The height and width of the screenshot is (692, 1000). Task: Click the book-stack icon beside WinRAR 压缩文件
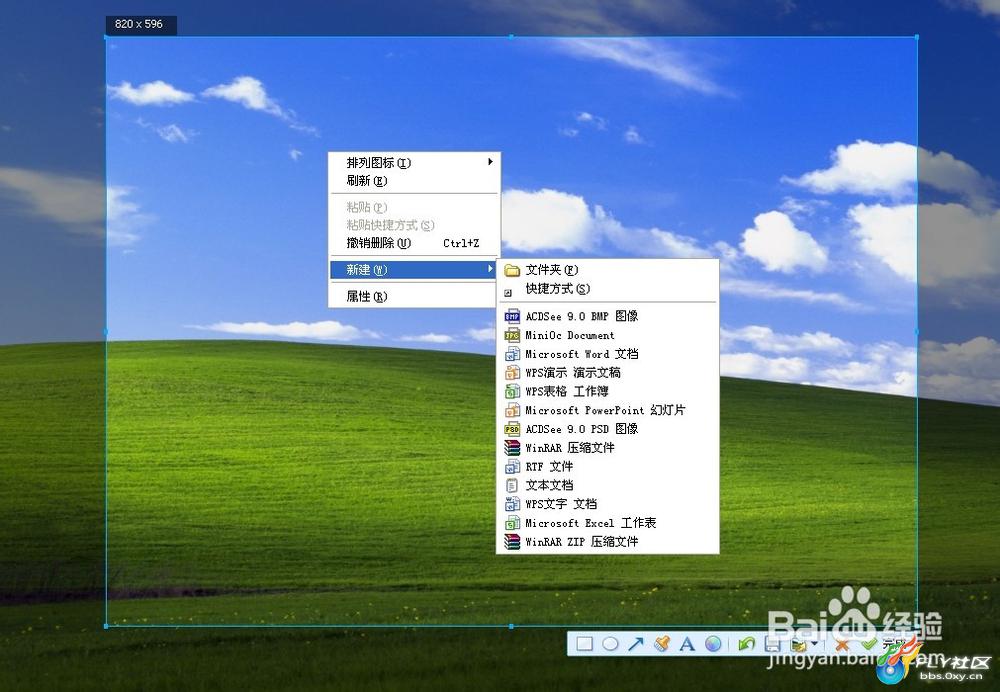[512, 448]
